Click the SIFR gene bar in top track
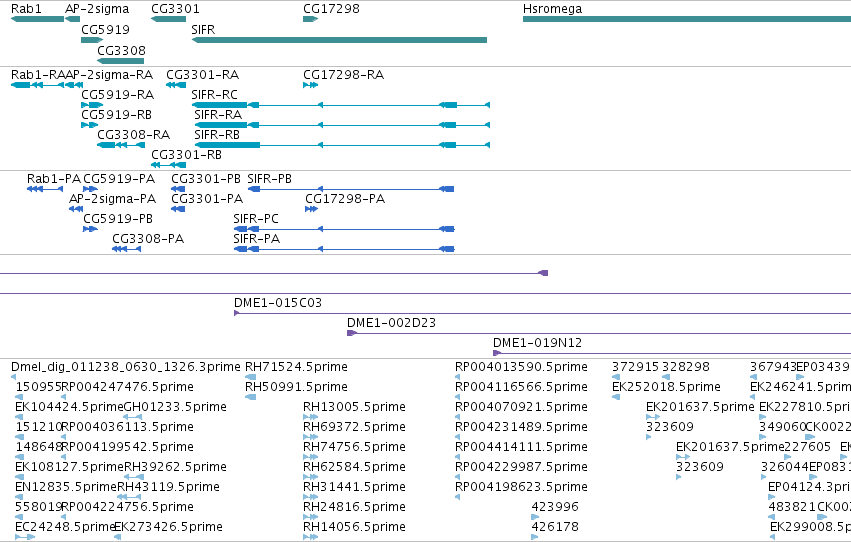The width and height of the screenshot is (851, 542). pos(339,40)
